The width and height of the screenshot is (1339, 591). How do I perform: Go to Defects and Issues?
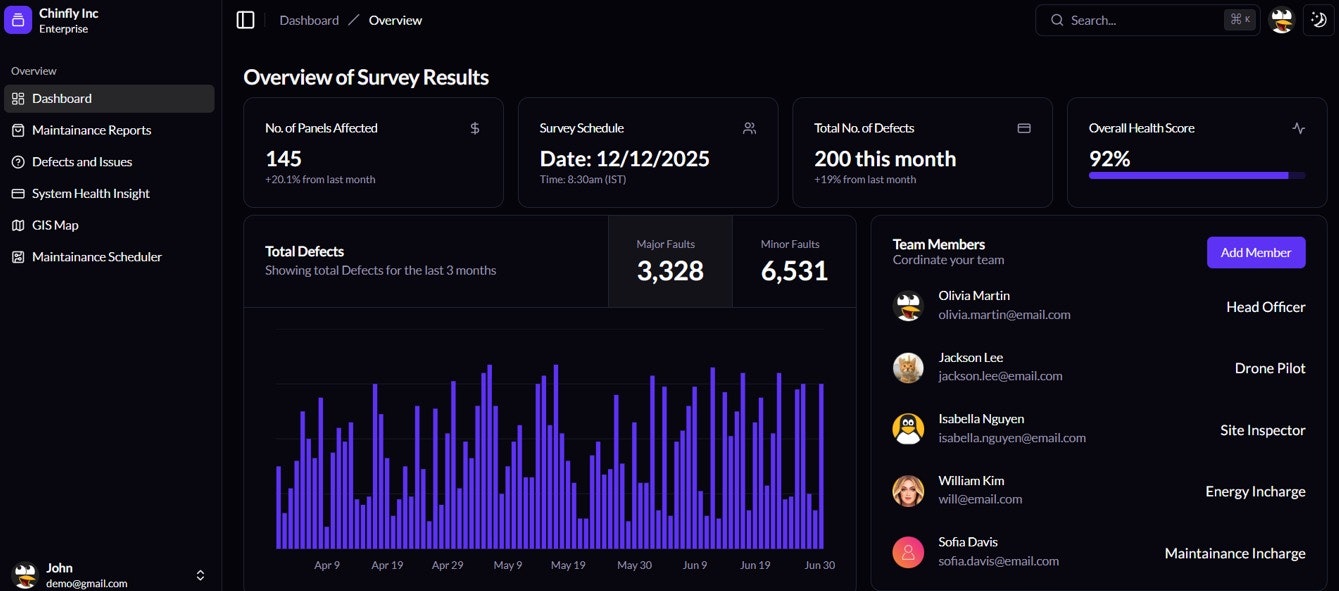point(109,162)
